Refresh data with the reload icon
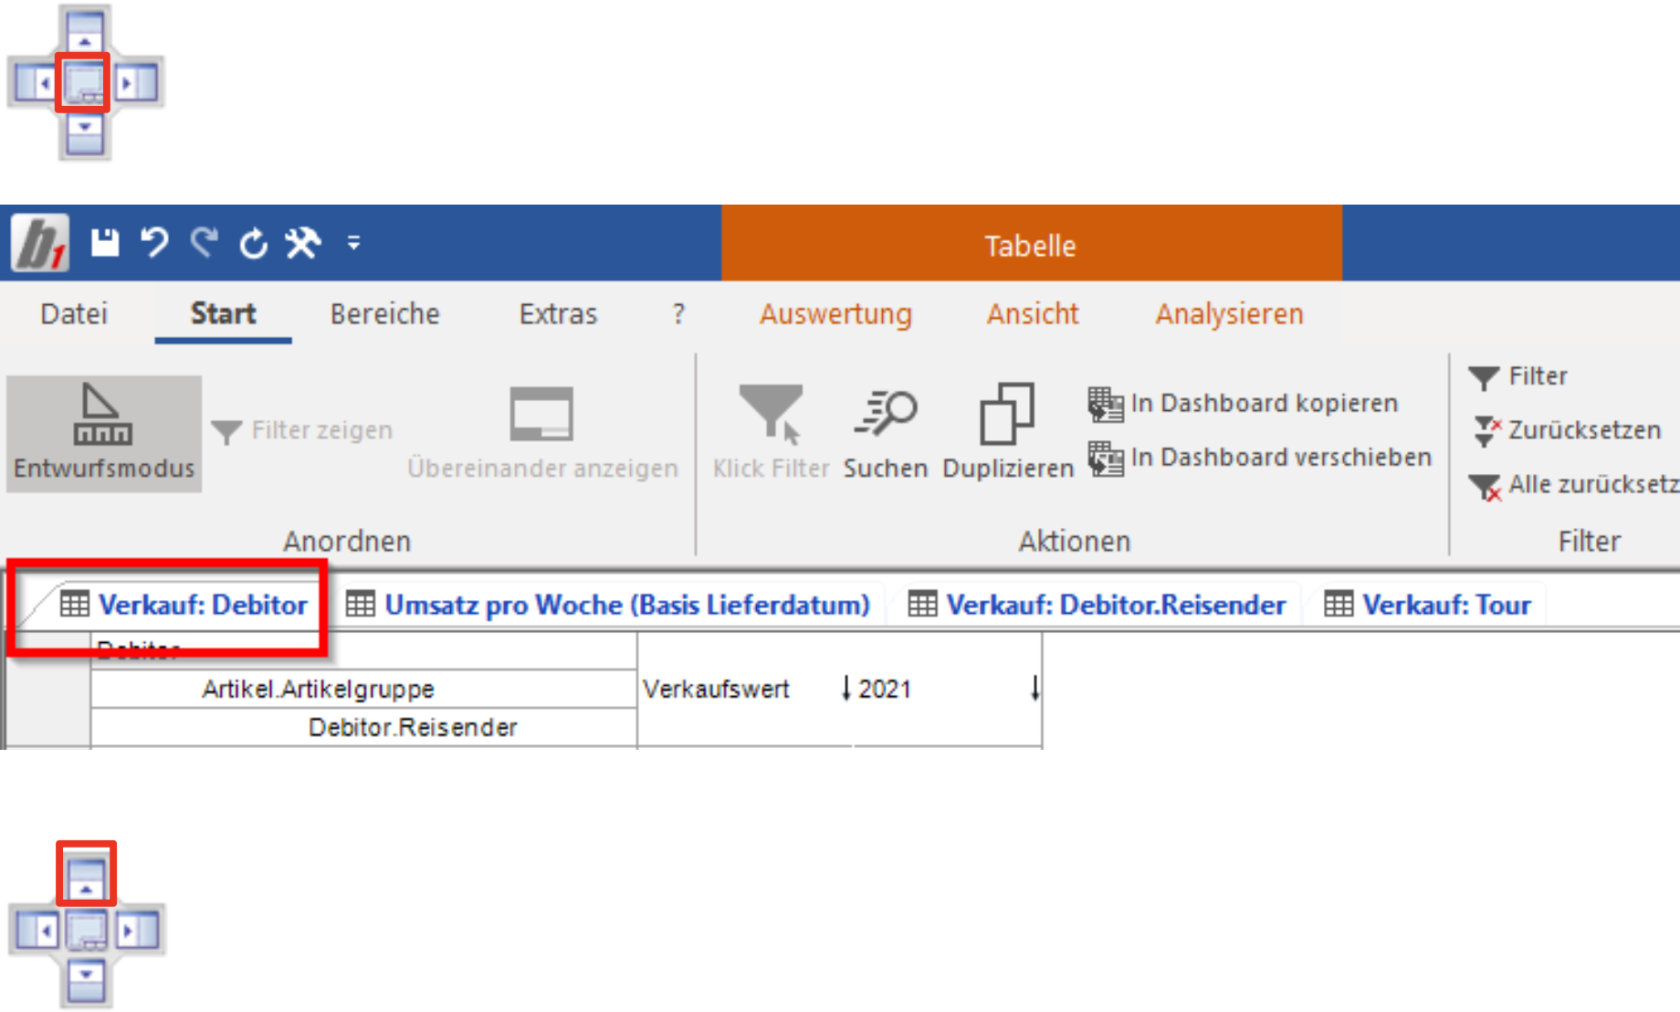Image resolution: width=1680 pixels, height=1012 pixels. pyautogui.click(x=254, y=243)
